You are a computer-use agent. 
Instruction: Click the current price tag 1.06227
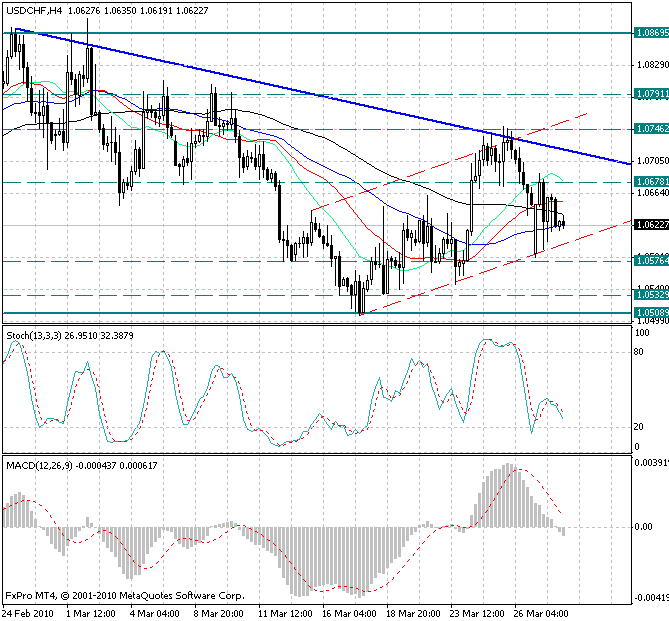coord(652,224)
